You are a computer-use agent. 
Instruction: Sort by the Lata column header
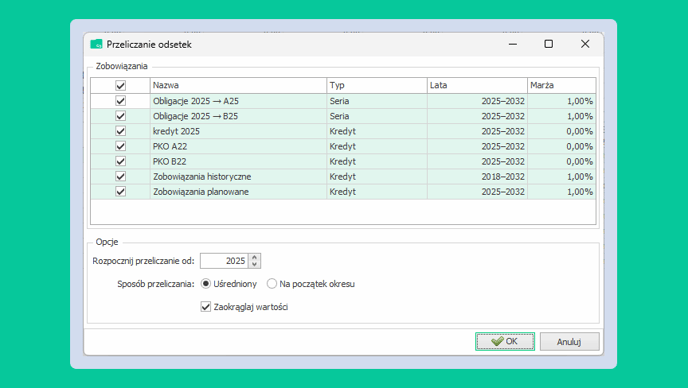(x=477, y=86)
